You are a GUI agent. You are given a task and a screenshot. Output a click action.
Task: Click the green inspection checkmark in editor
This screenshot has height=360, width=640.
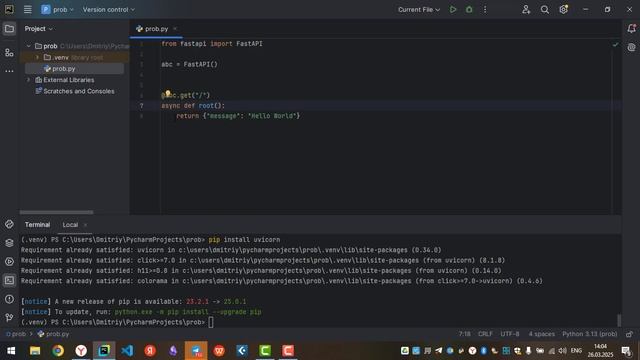click(x=616, y=44)
